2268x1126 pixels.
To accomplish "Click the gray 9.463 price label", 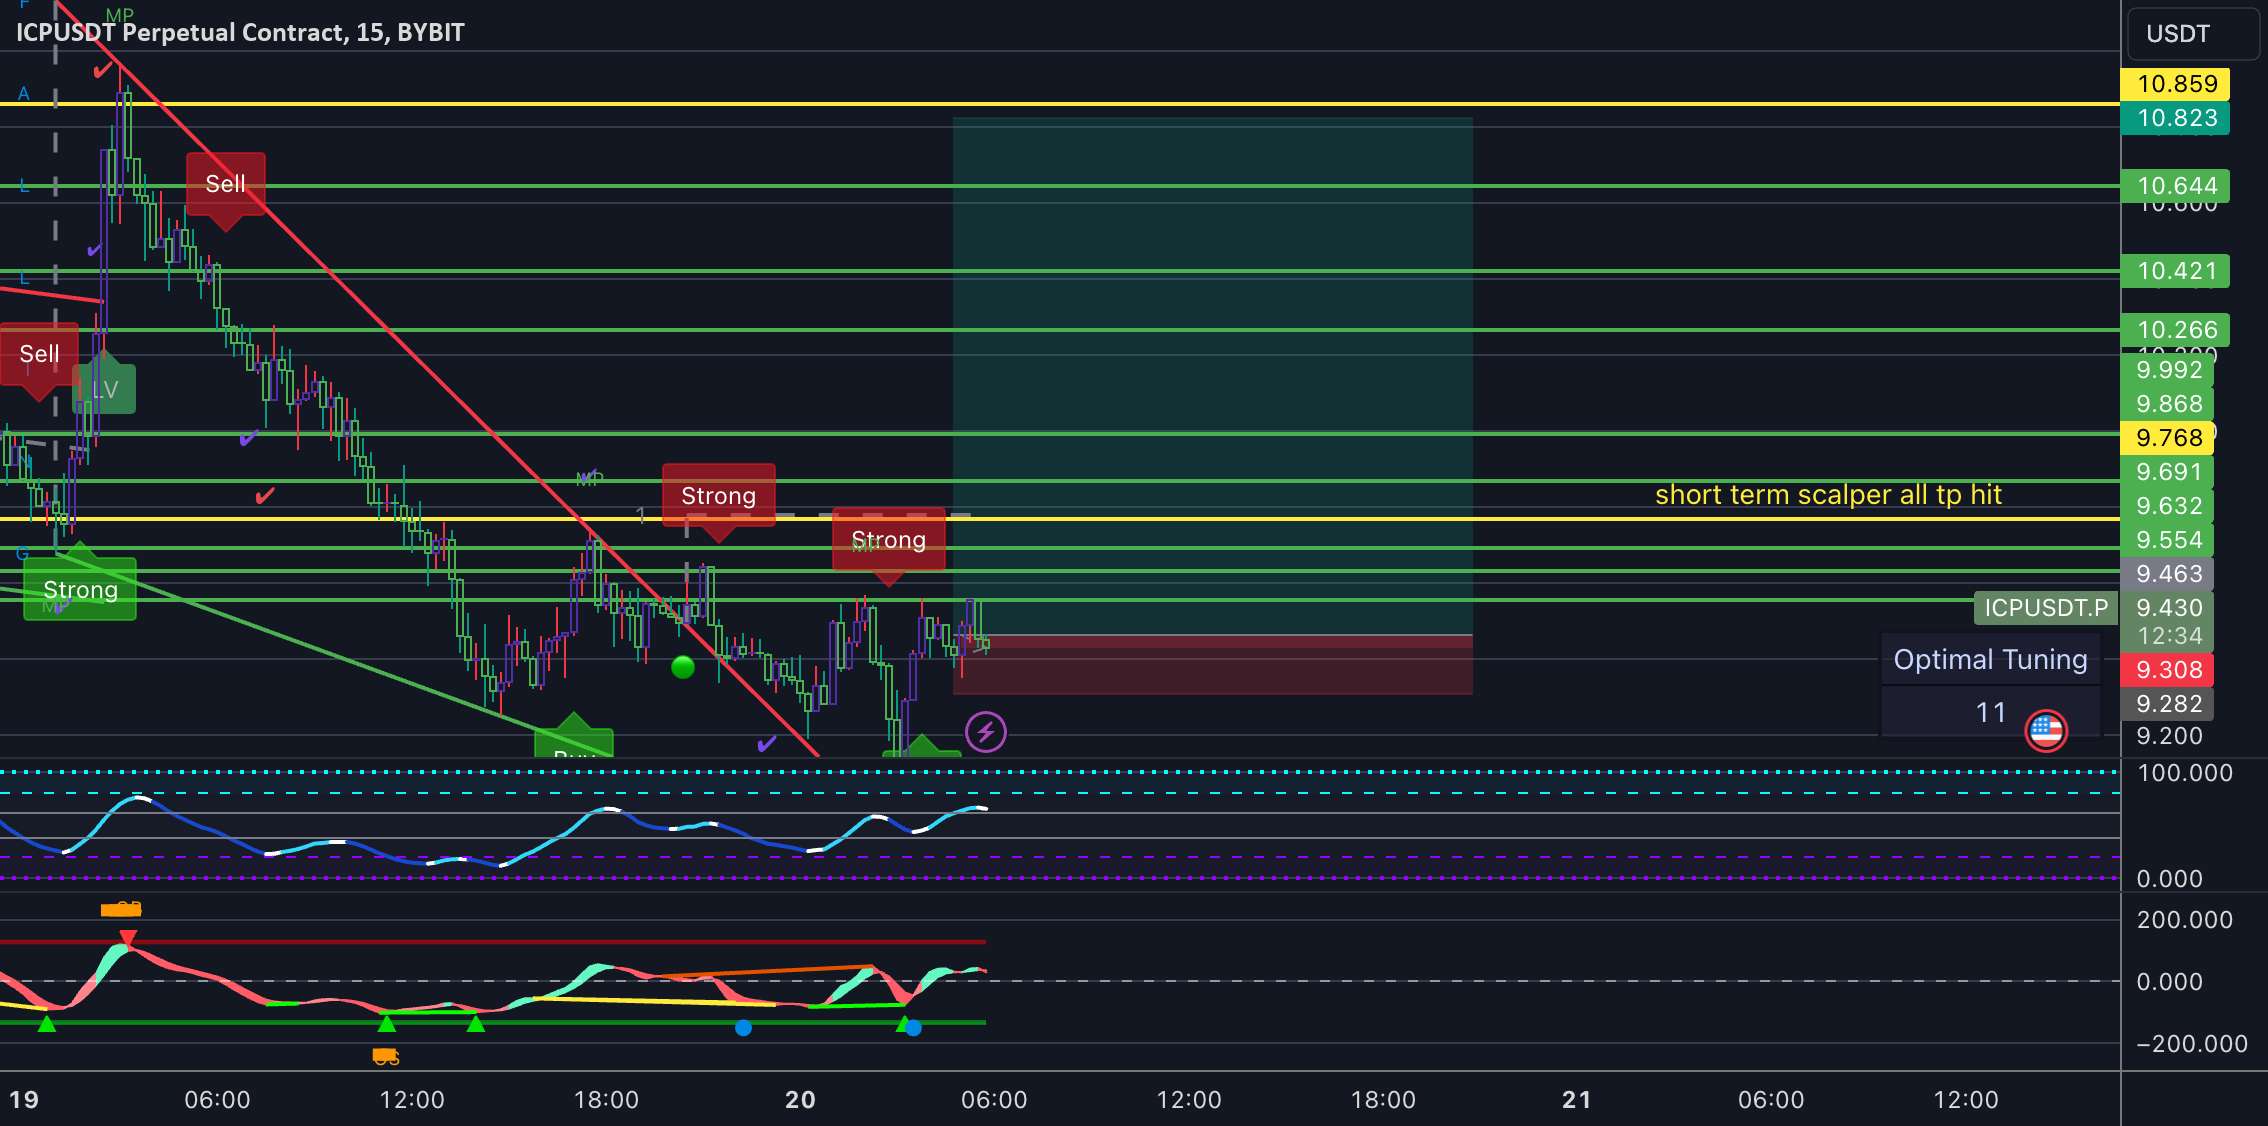I will click(x=2168, y=574).
